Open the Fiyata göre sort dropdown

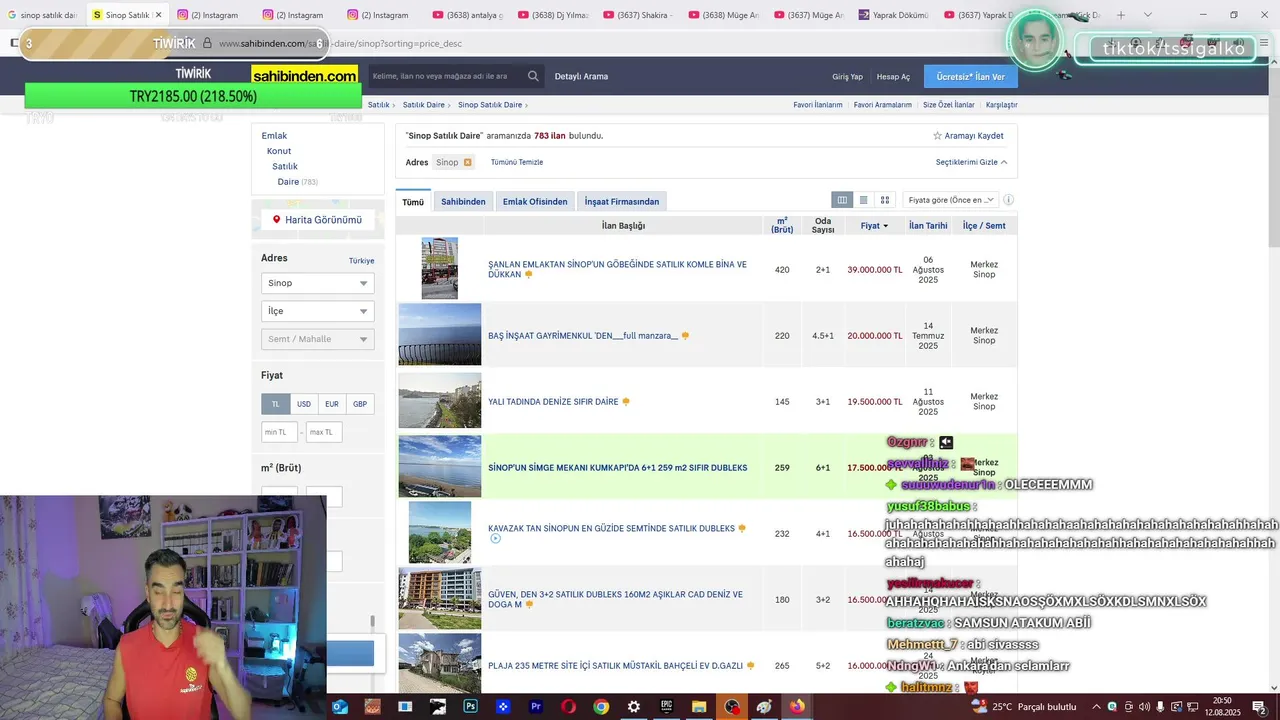[x=950, y=200]
